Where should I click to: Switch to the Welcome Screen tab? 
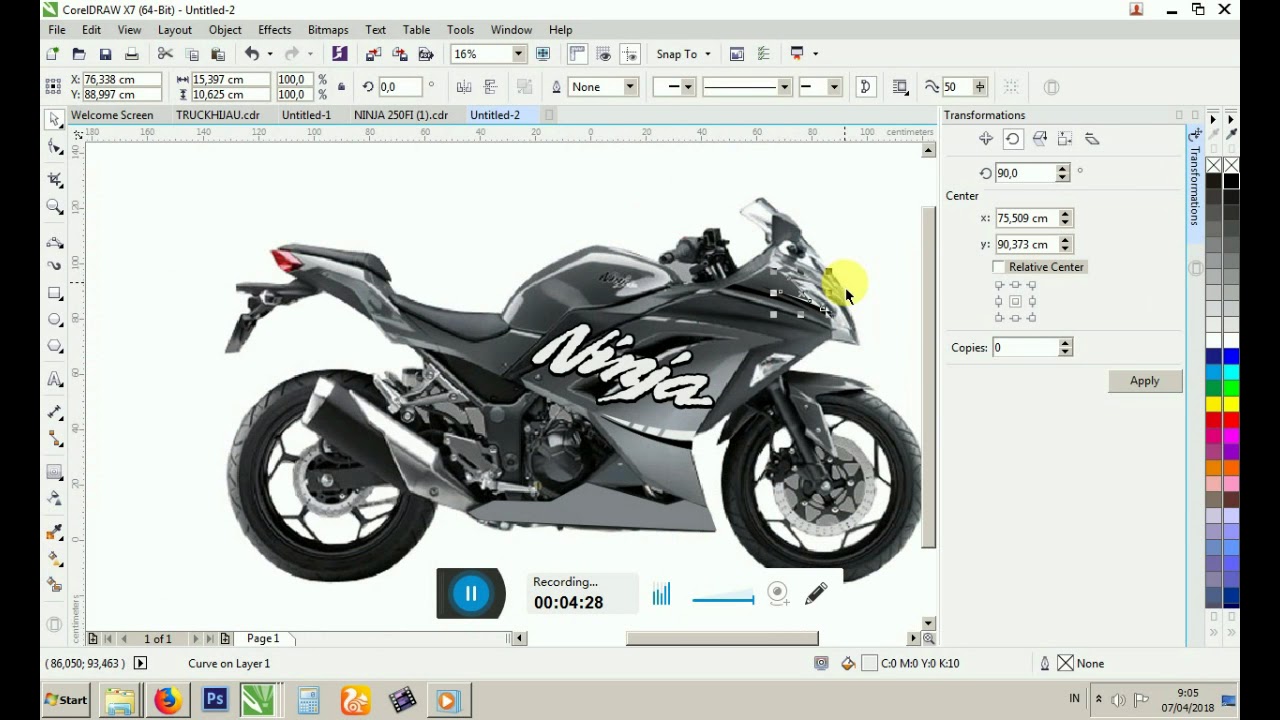click(x=112, y=115)
